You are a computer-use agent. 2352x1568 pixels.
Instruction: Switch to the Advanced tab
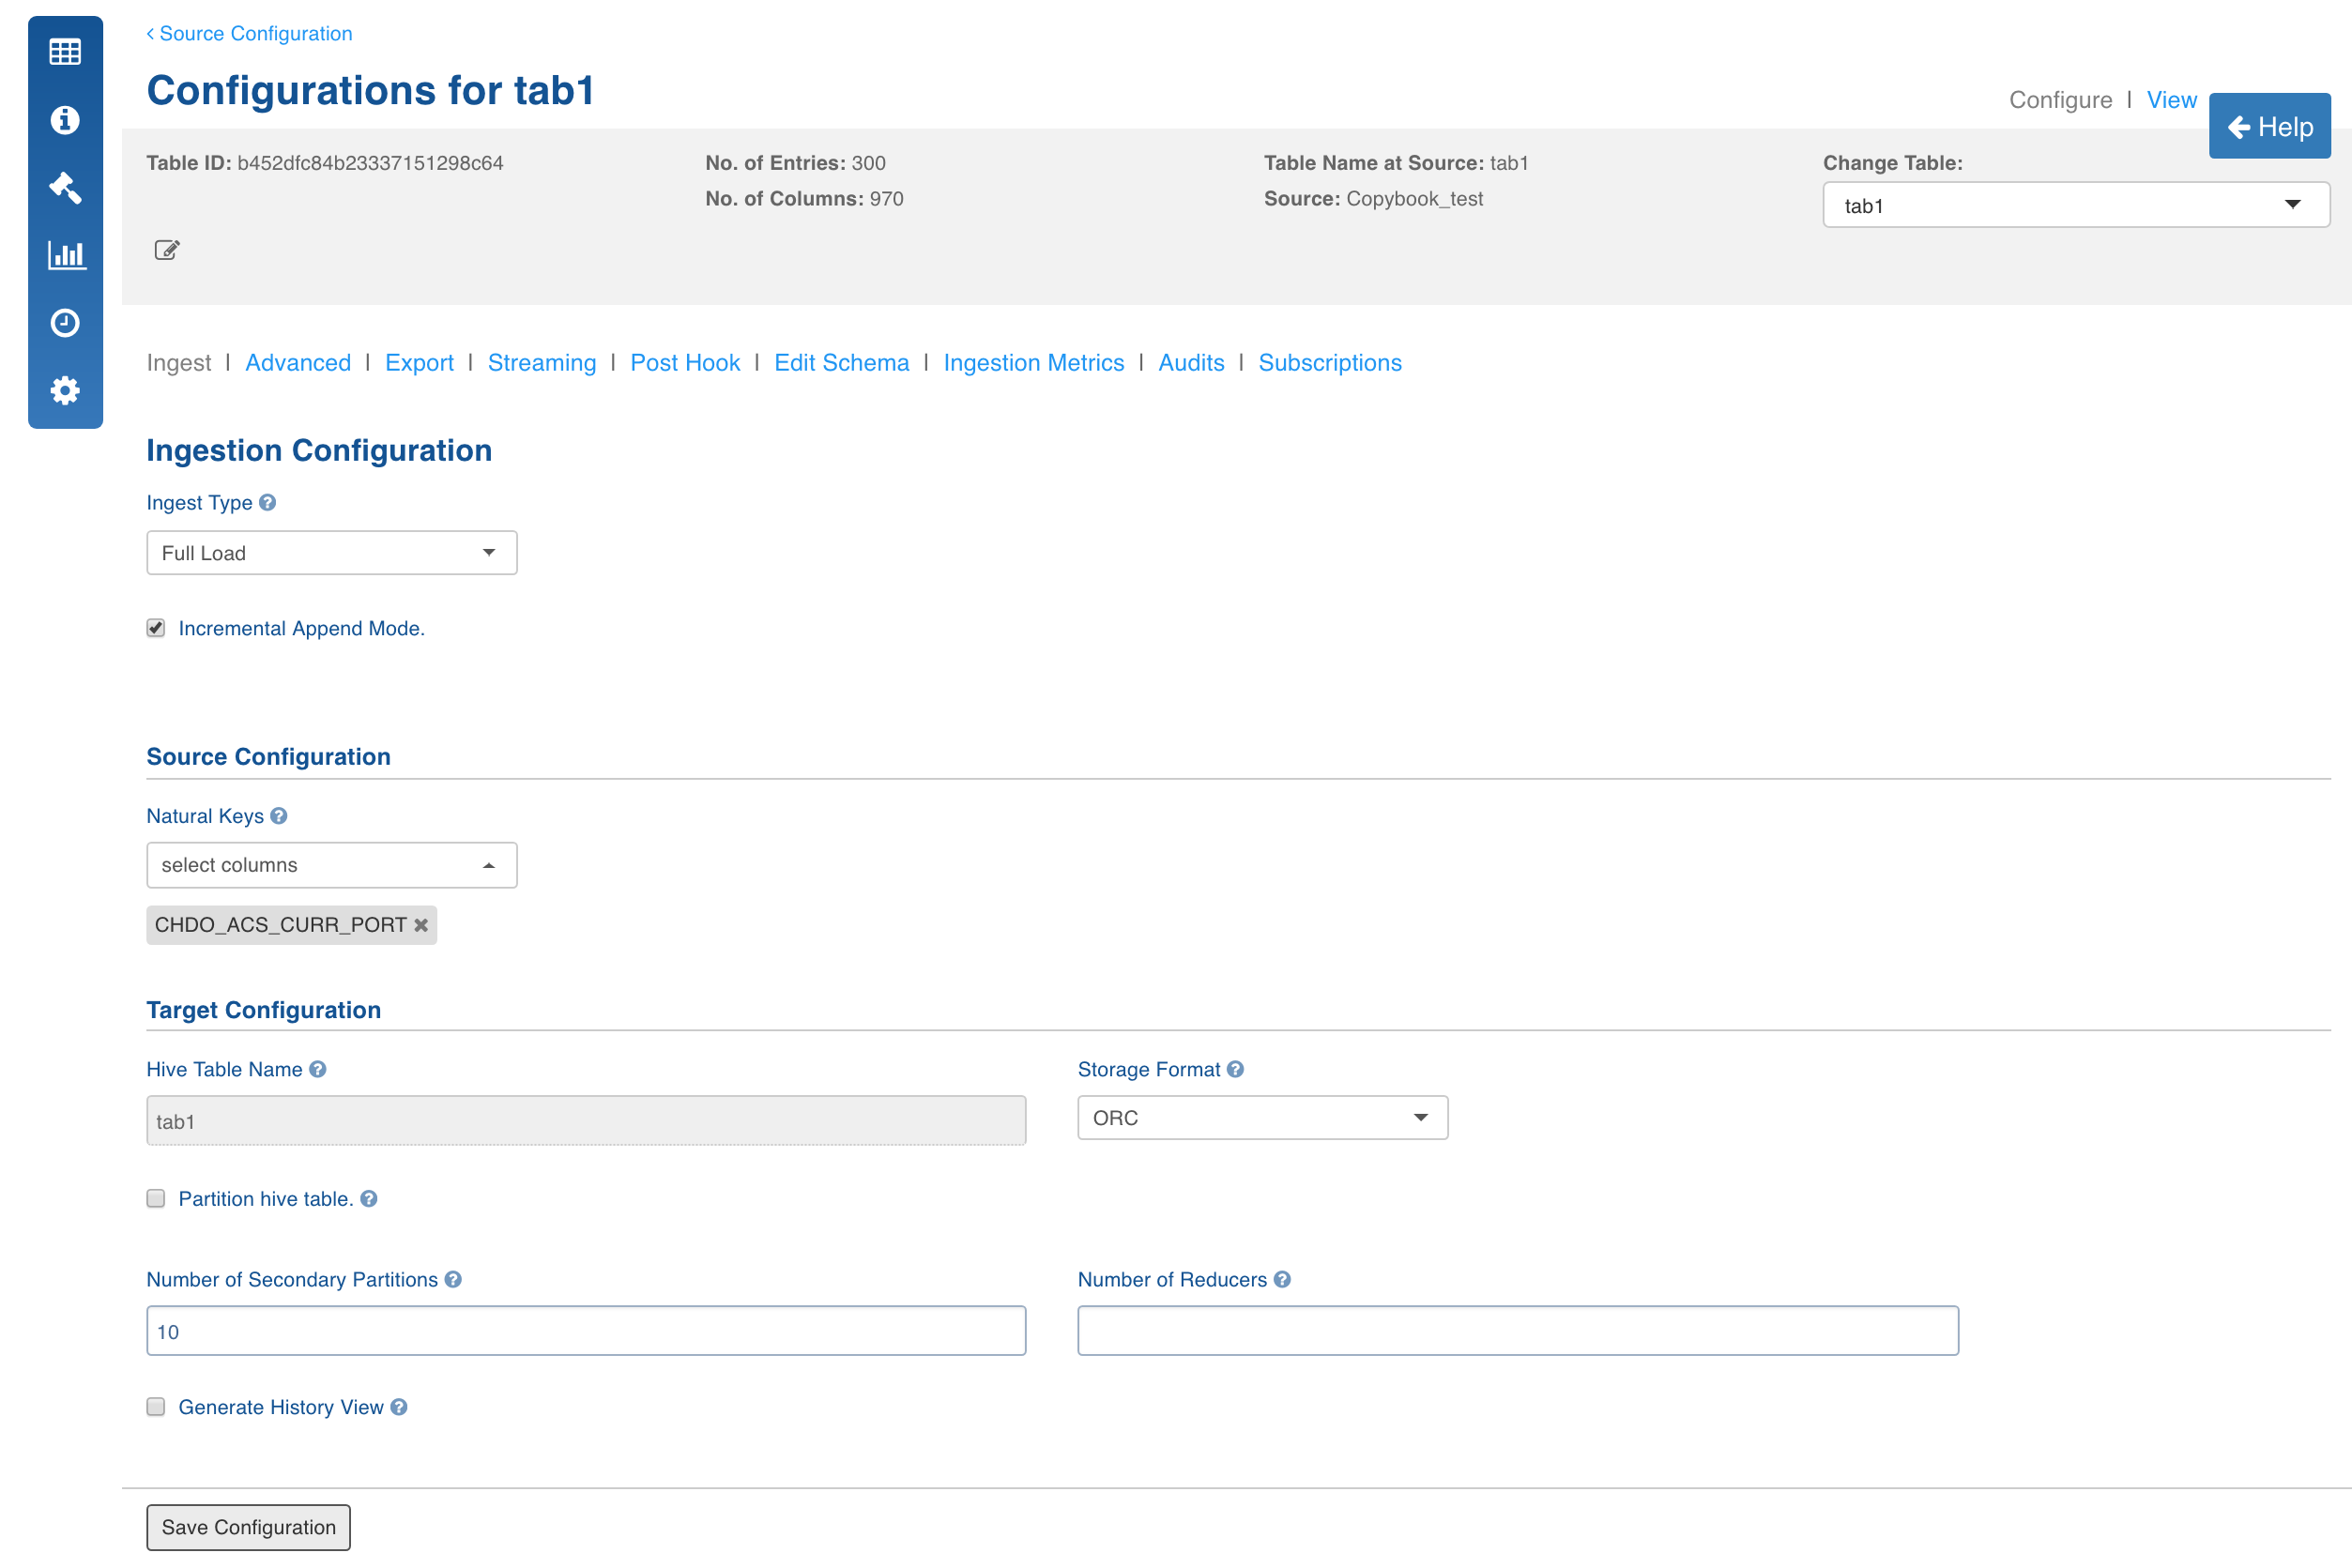(x=298, y=363)
